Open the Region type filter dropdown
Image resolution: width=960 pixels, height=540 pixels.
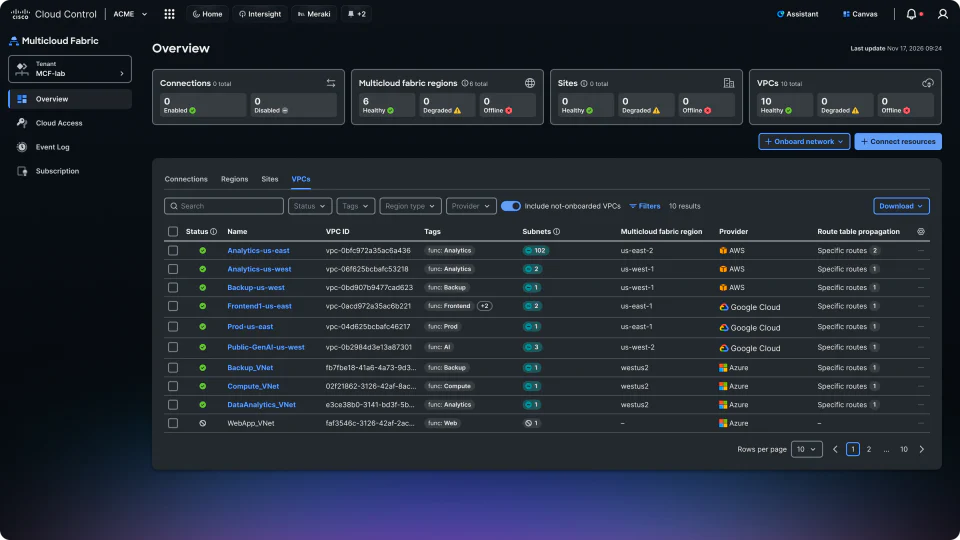(x=410, y=206)
